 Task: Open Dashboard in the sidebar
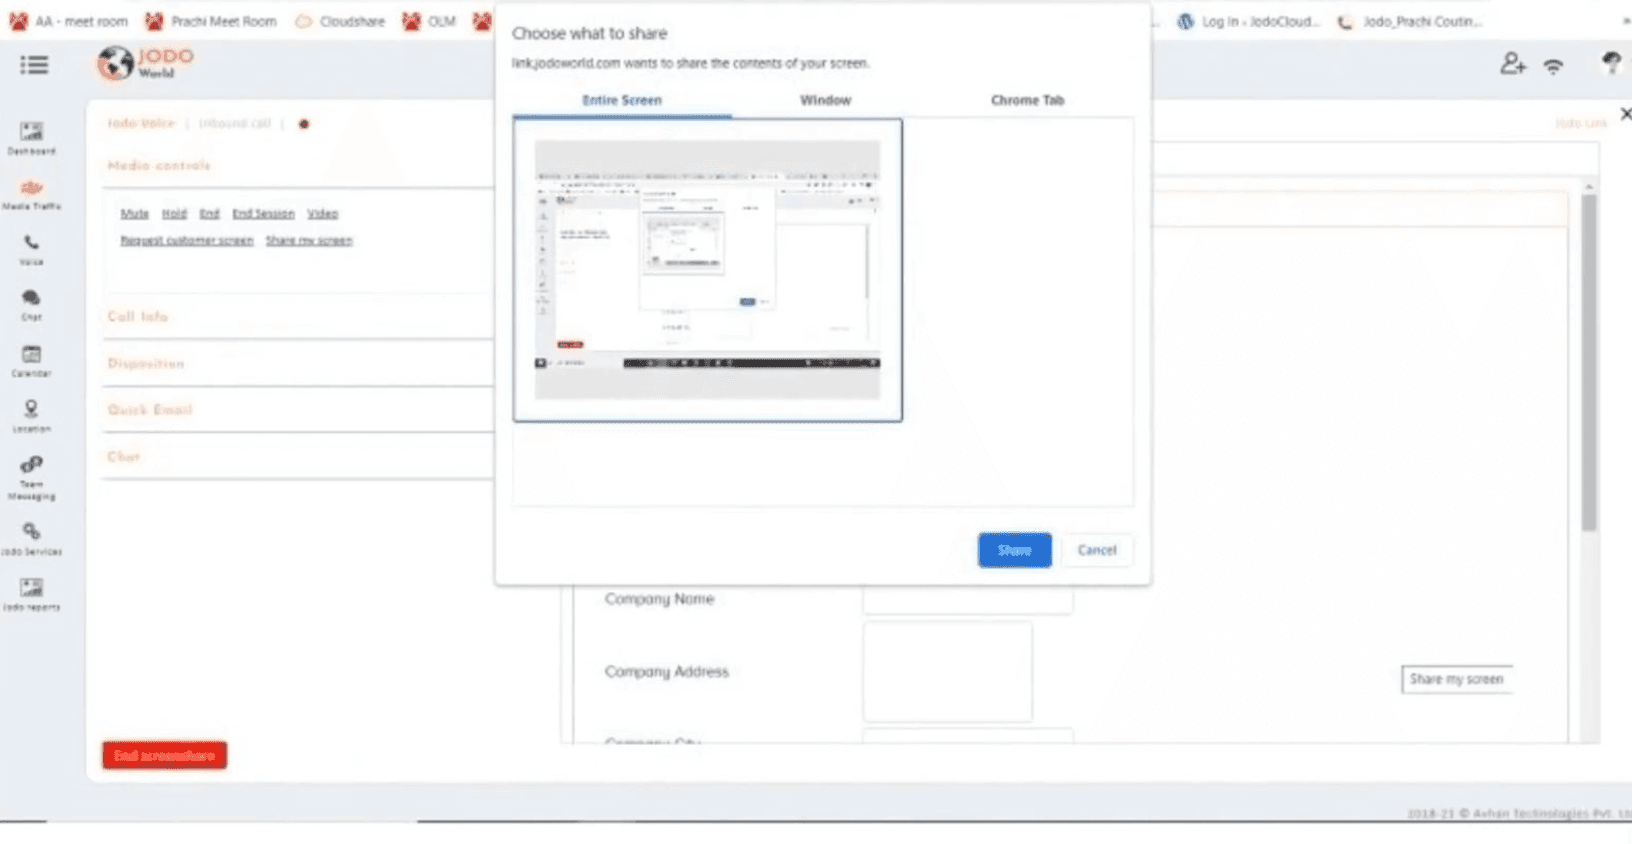pyautogui.click(x=32, y=138)
